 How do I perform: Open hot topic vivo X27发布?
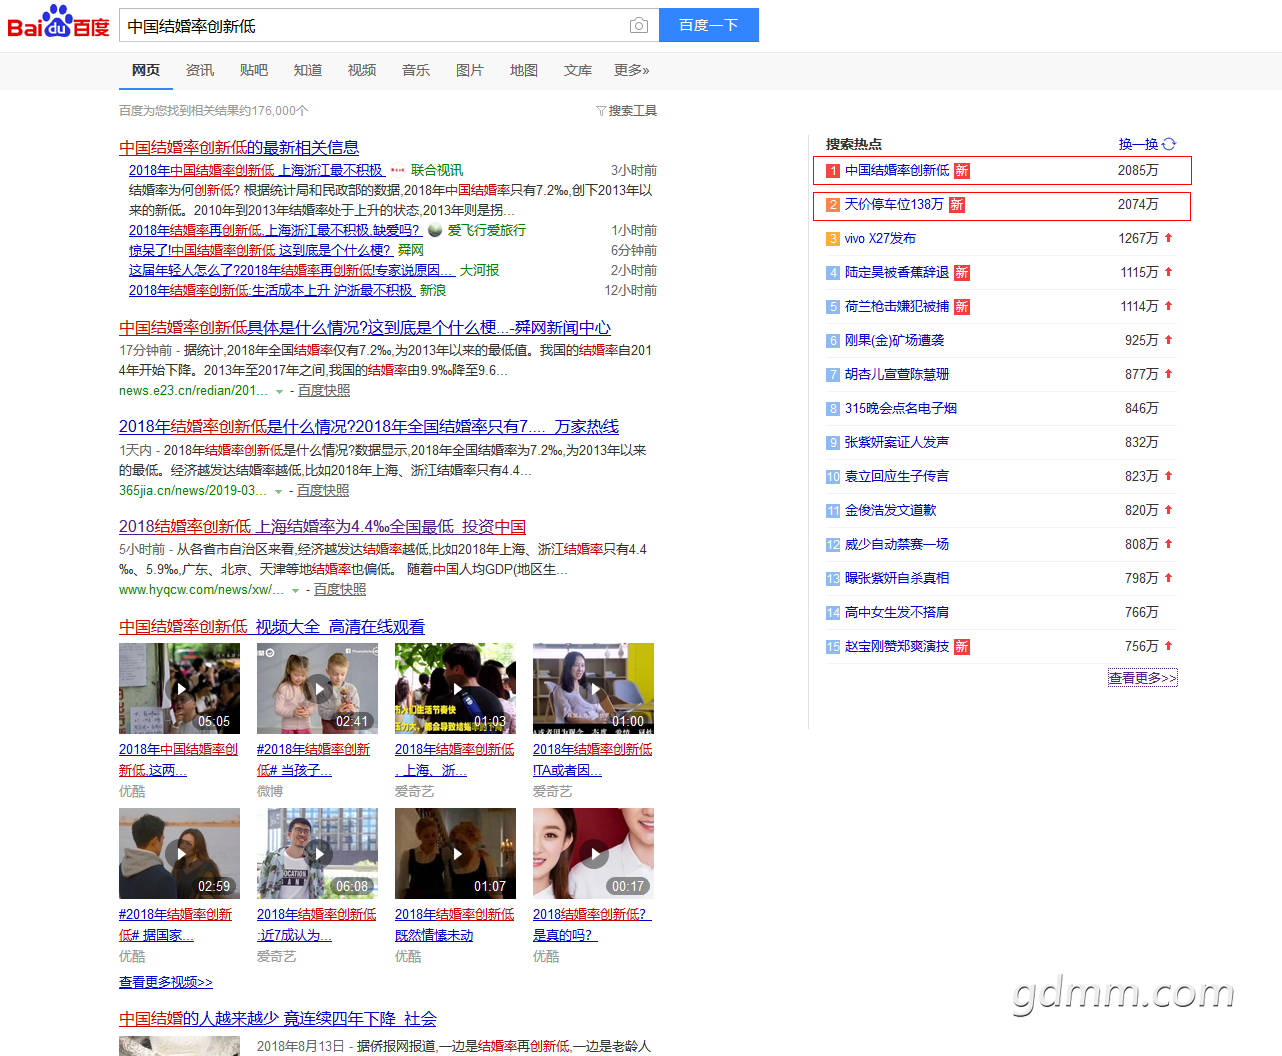[x=880, y=238]
